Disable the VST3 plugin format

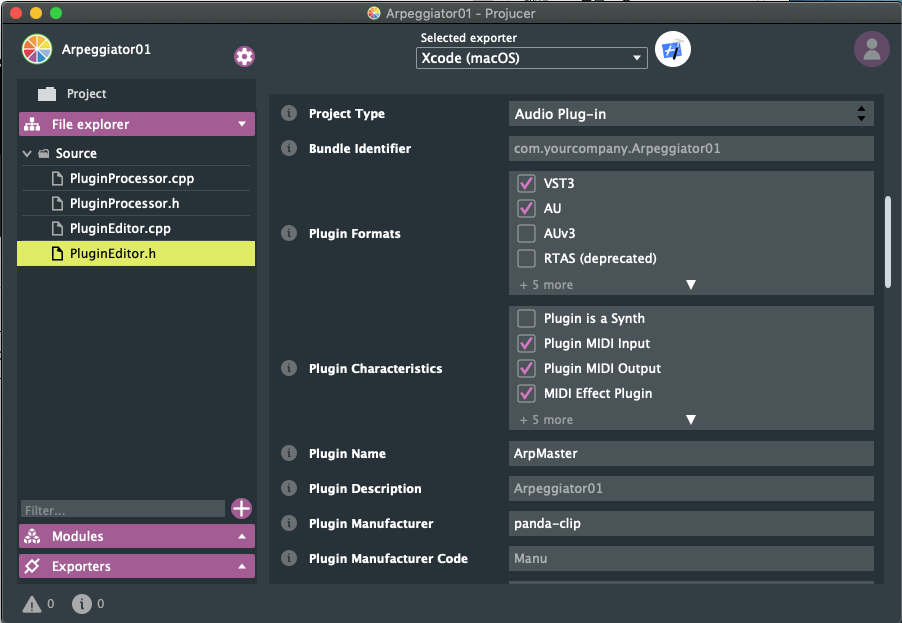tap(526, 184)
